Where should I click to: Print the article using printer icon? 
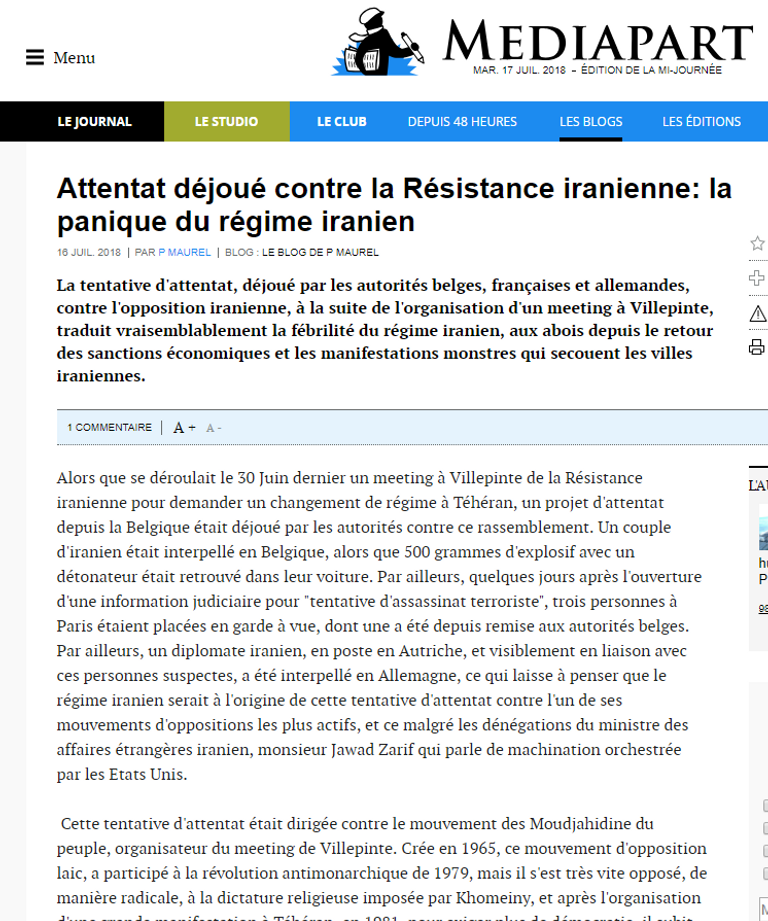757,347
